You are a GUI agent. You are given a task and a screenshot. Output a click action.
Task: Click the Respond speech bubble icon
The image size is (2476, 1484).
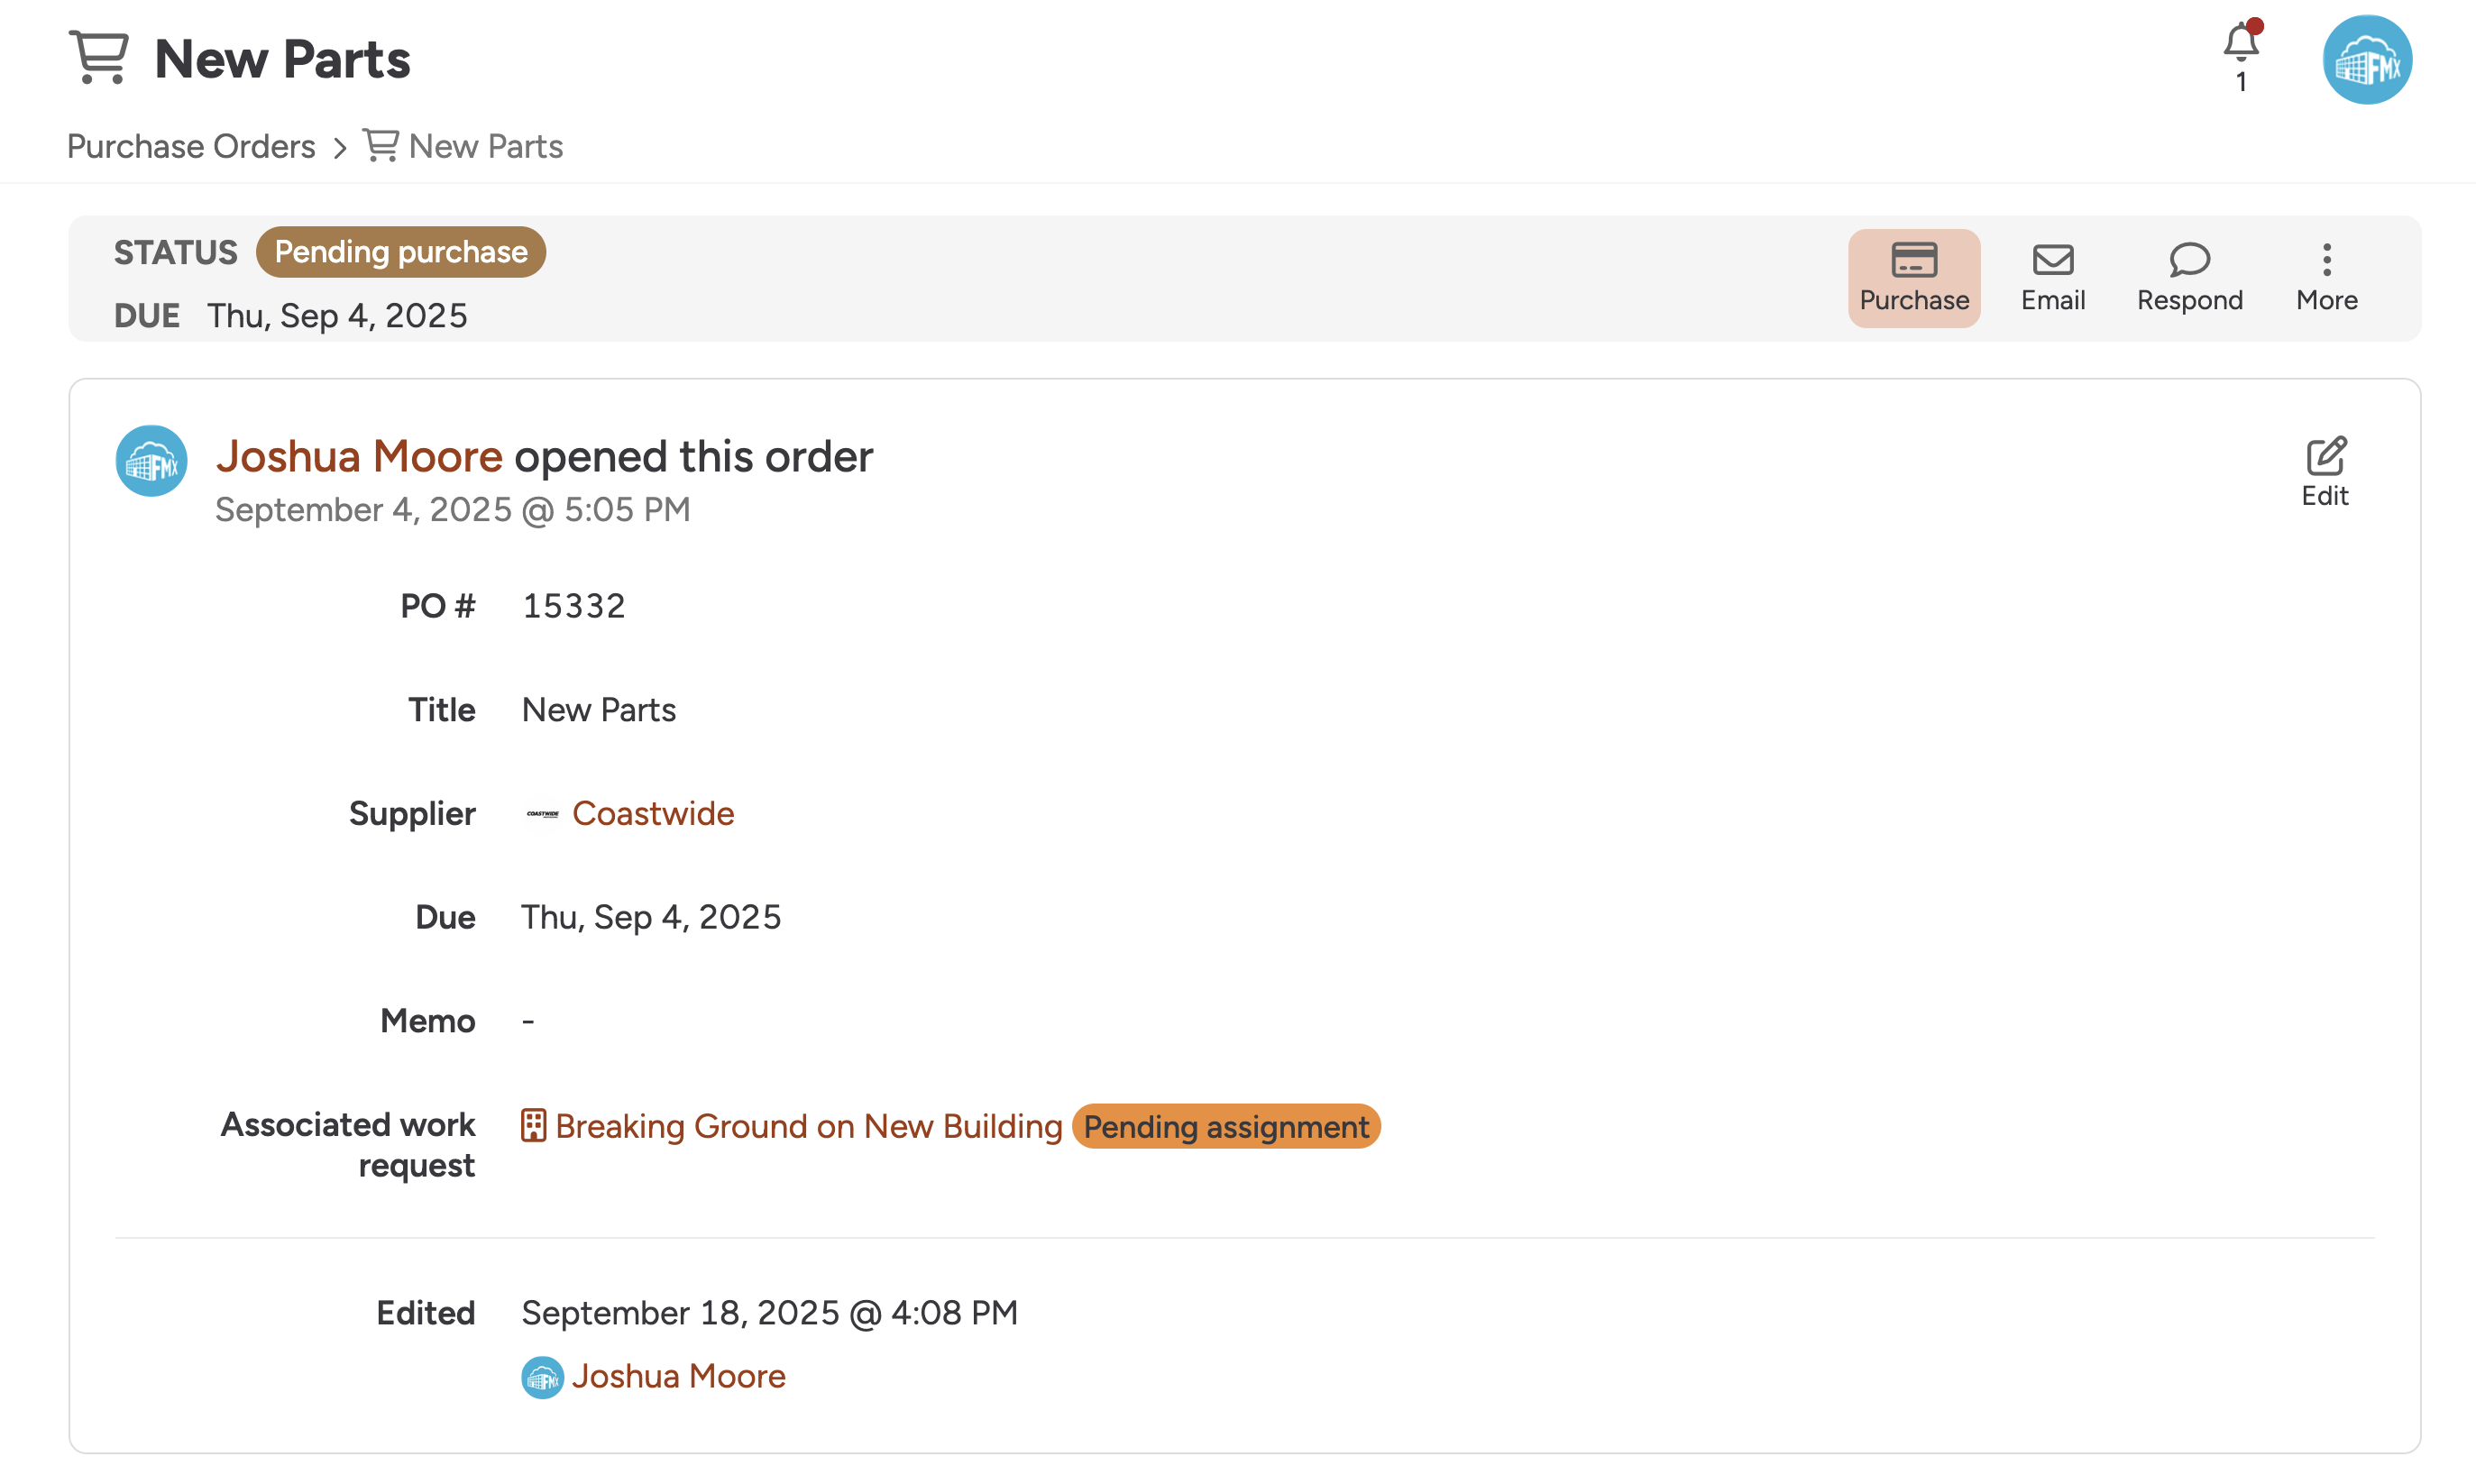click(2188, 260)
